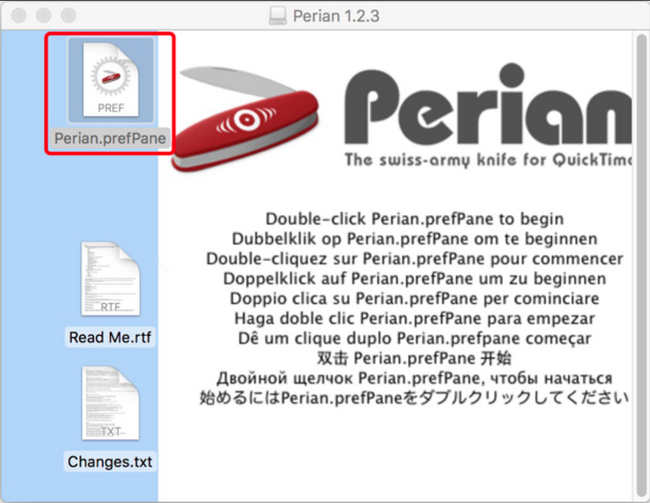Click the English Double-click Perian.prefPane instruction
The width and height of the screenshot is (650, 503).
pos(415,219)
